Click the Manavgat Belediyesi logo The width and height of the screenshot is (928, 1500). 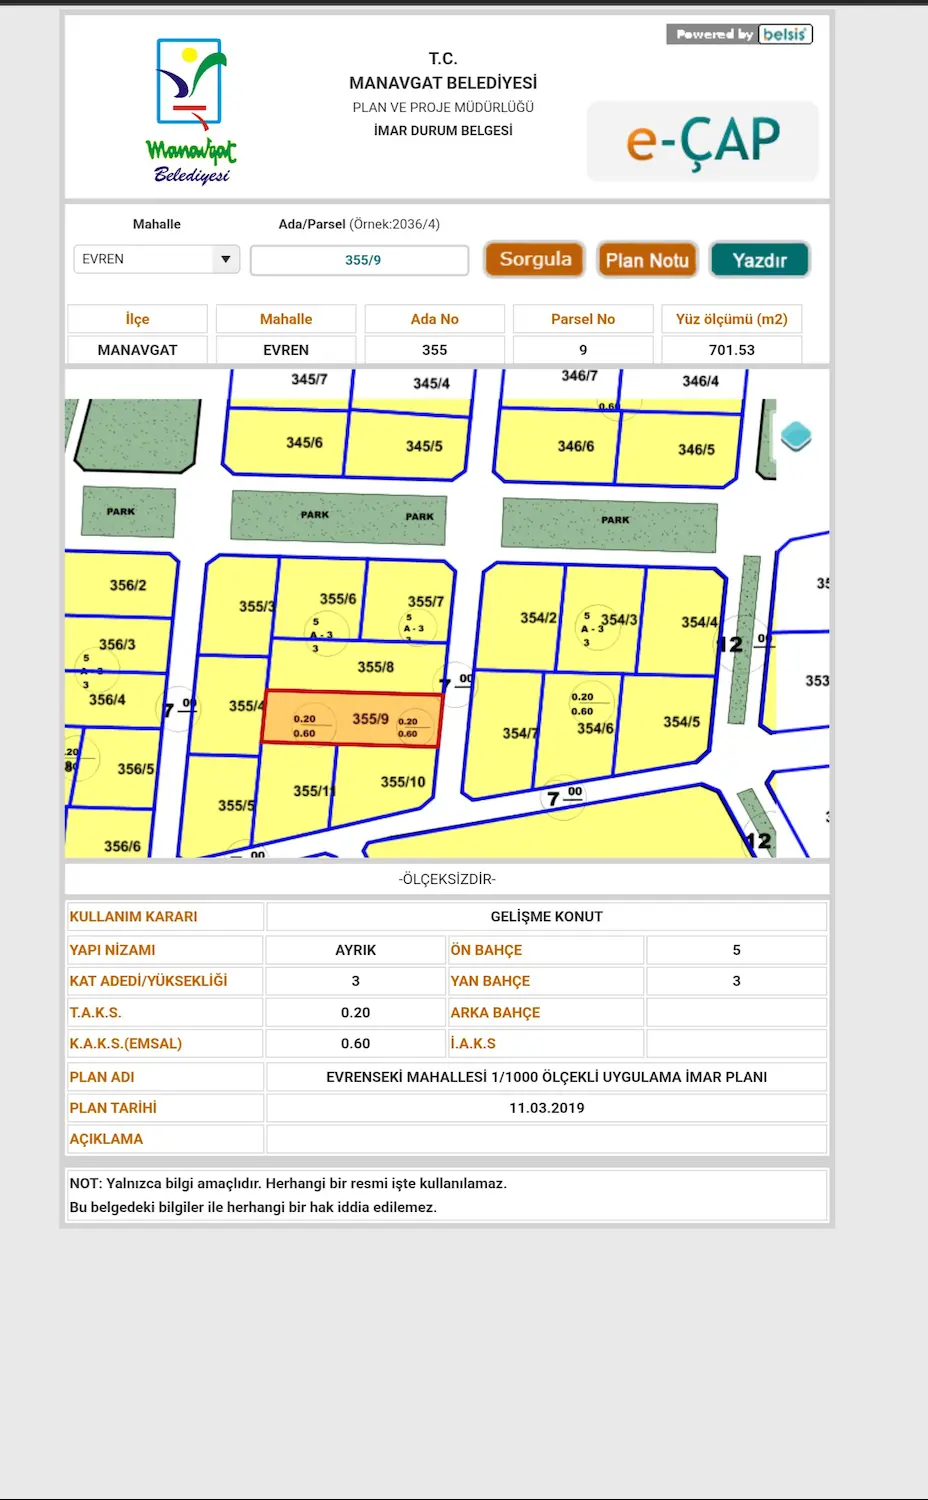(191, 111)
